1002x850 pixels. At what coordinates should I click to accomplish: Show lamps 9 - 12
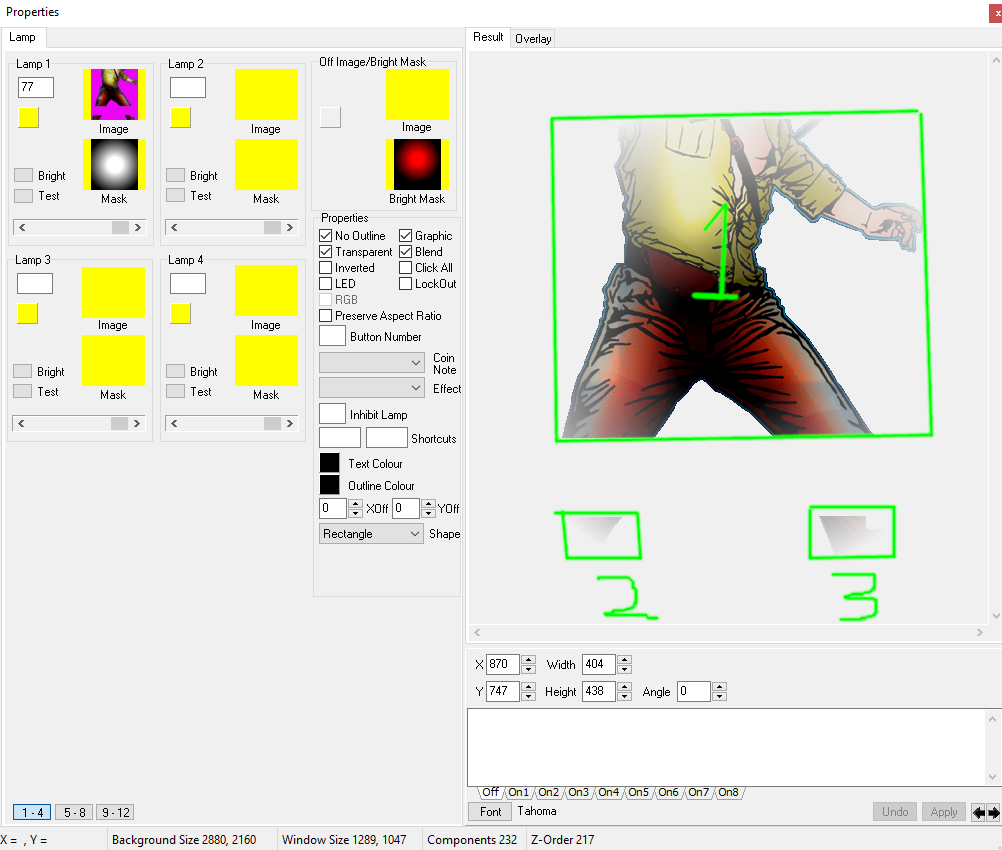[x=116, y=812]
